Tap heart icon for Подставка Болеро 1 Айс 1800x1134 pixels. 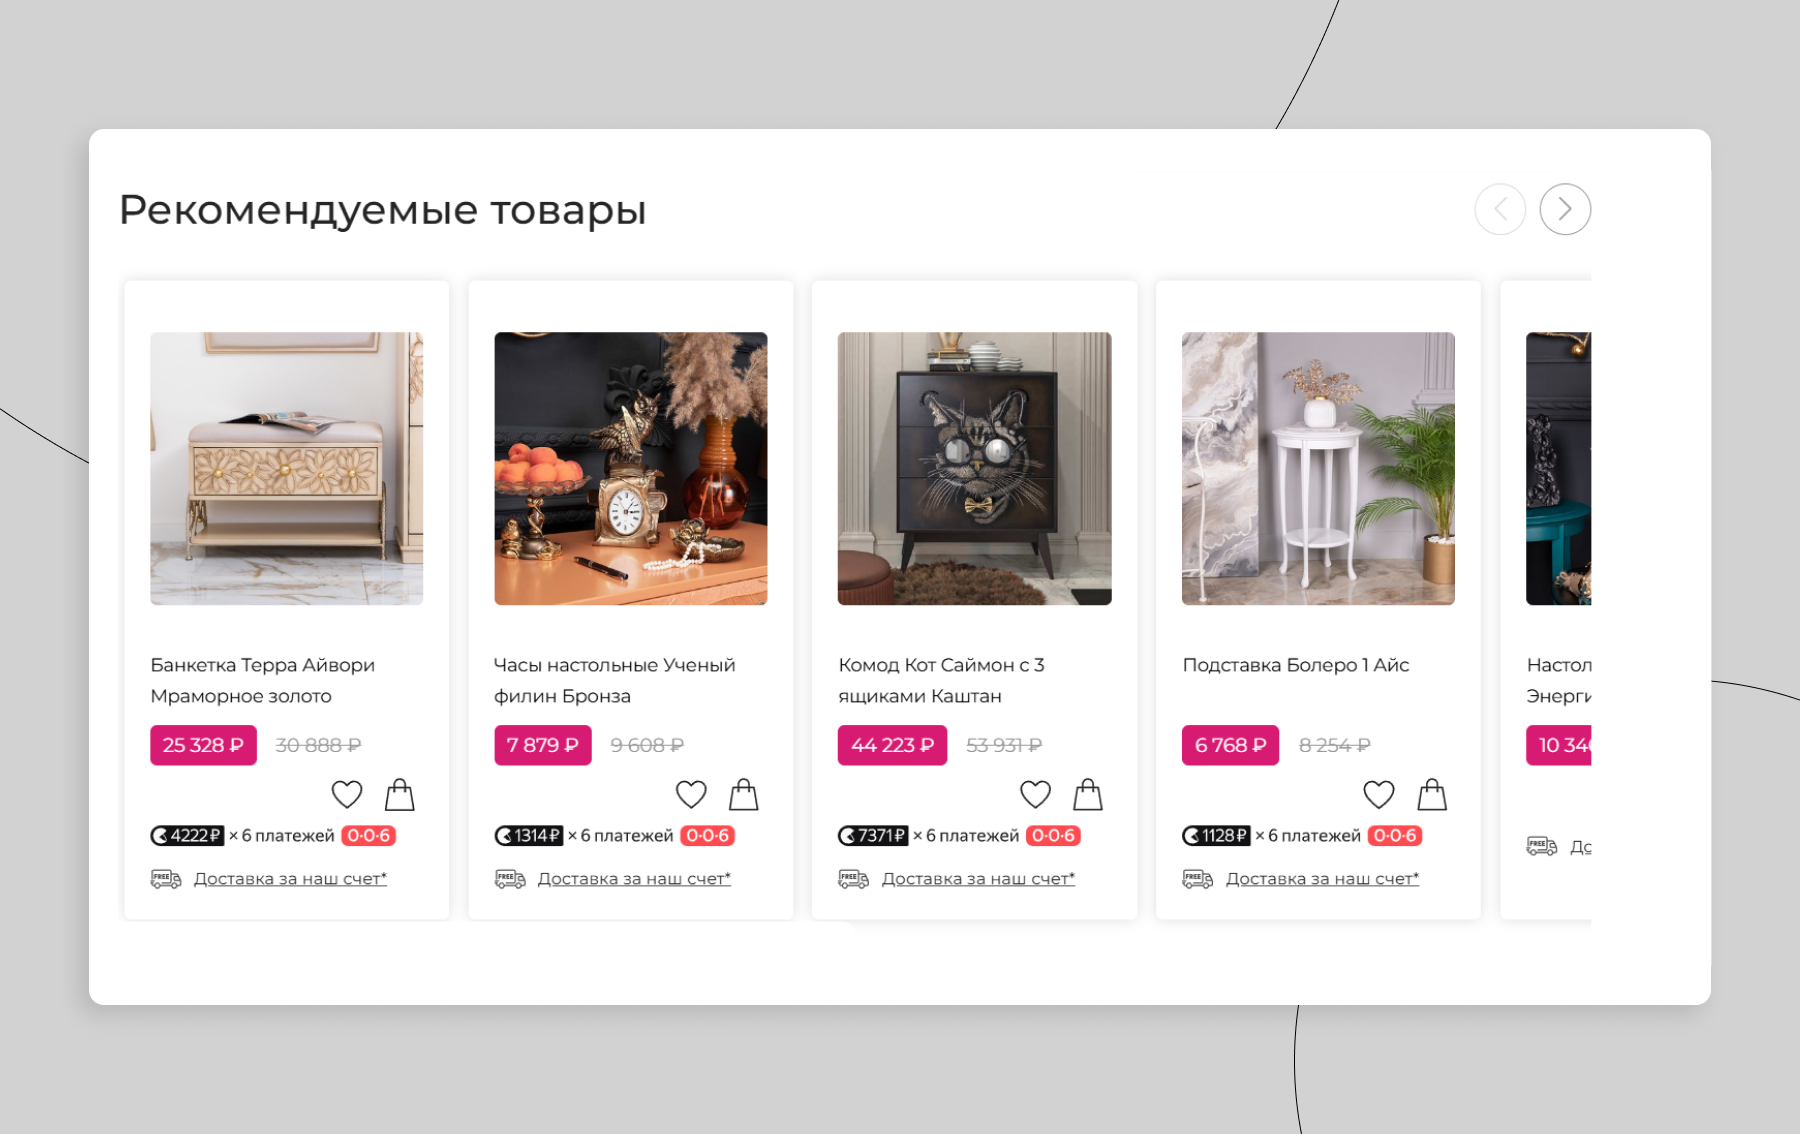[1379, 795]
